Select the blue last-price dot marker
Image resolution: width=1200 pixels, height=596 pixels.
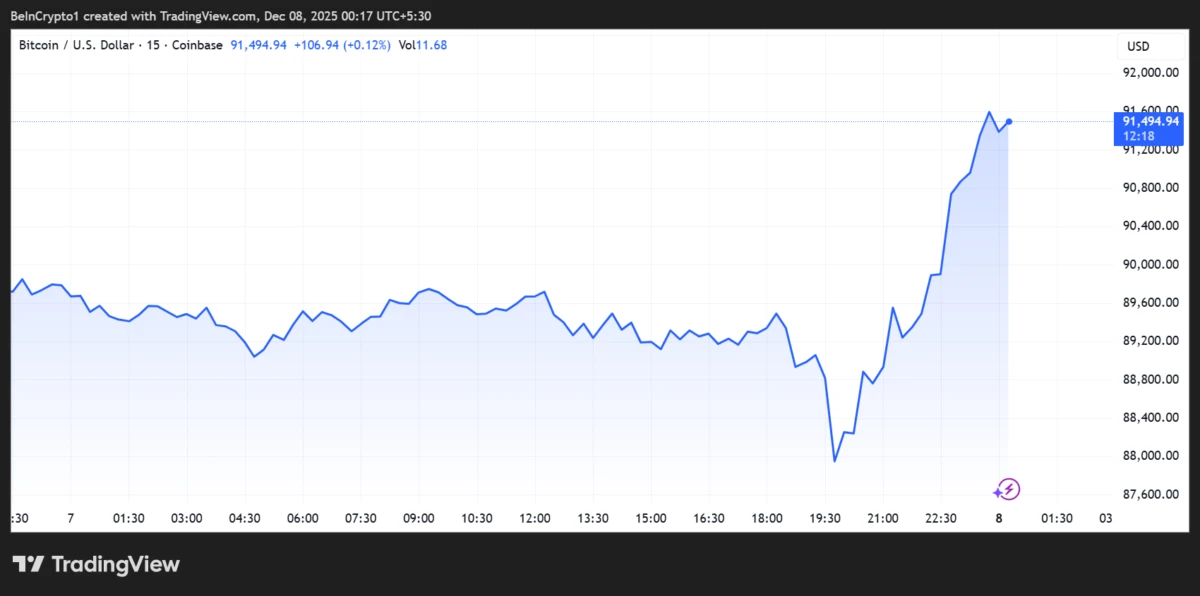[1008, 121]
